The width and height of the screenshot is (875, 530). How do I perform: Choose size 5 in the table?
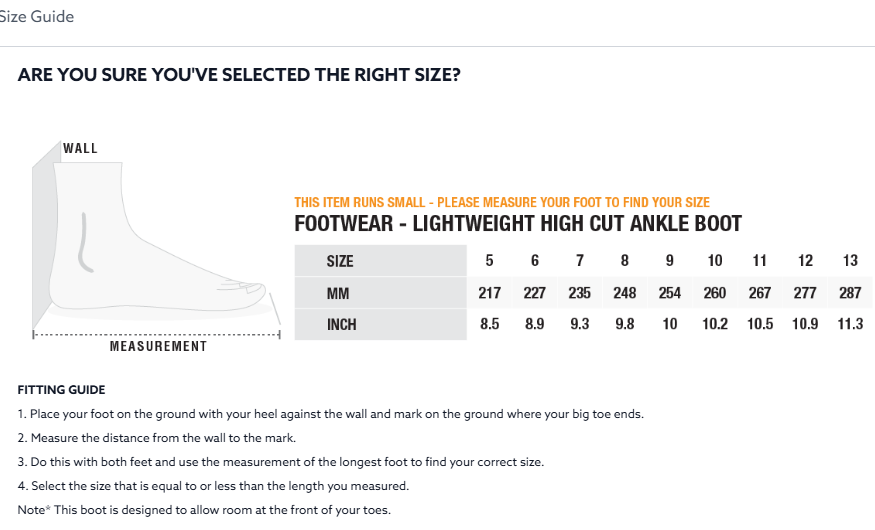[489, 261]
